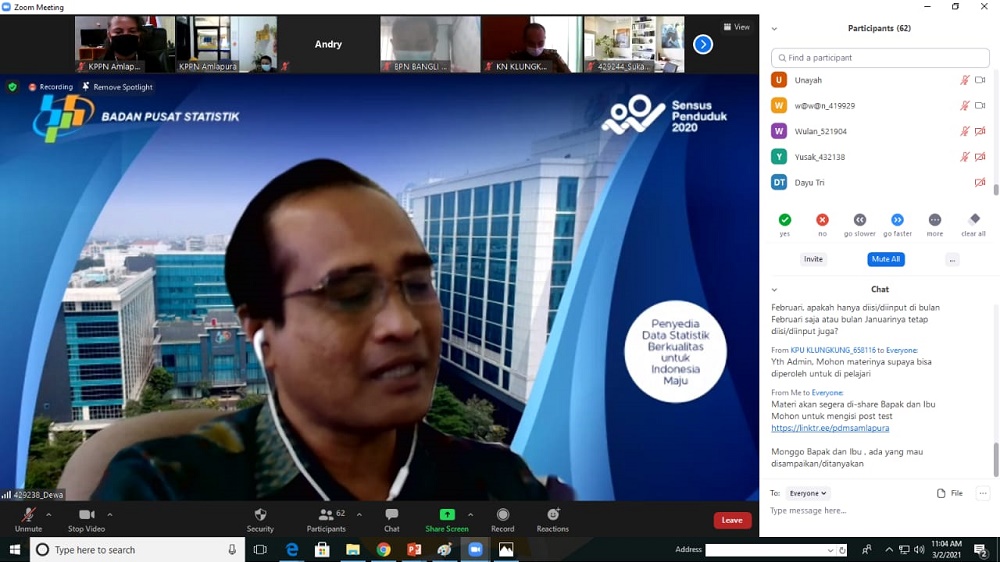Focus the Find a participant search box

coord(880,57)
